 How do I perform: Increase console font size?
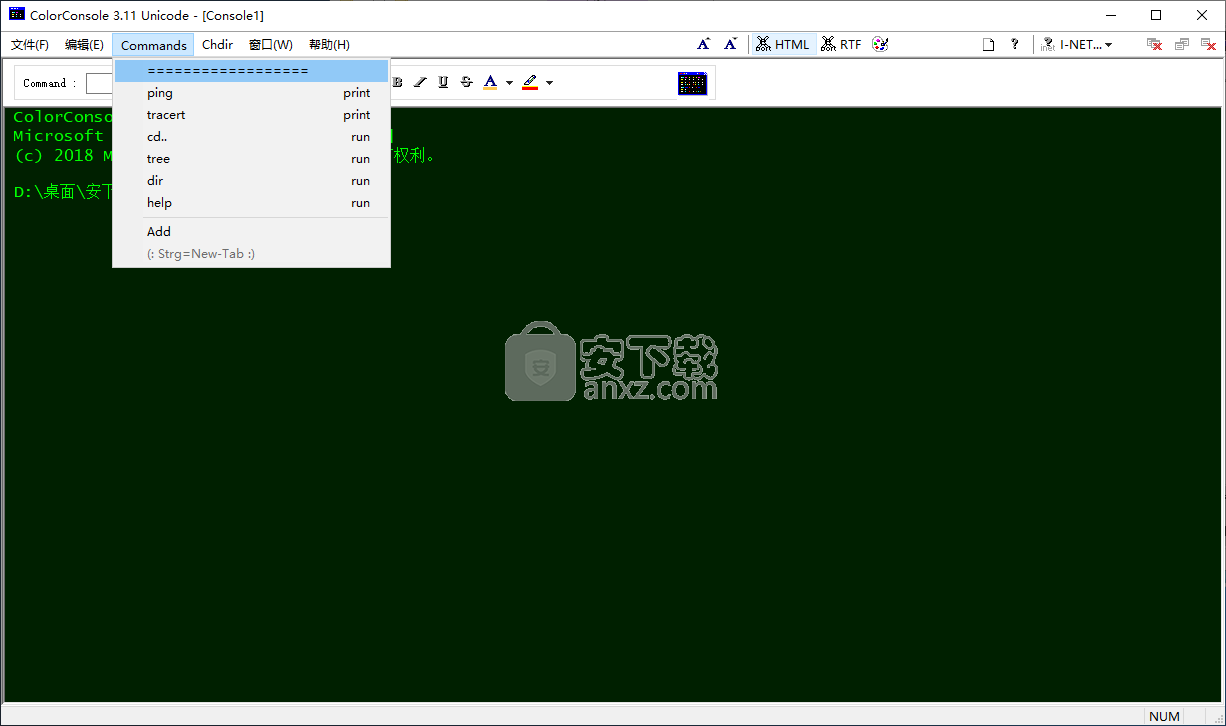[704, 44]
